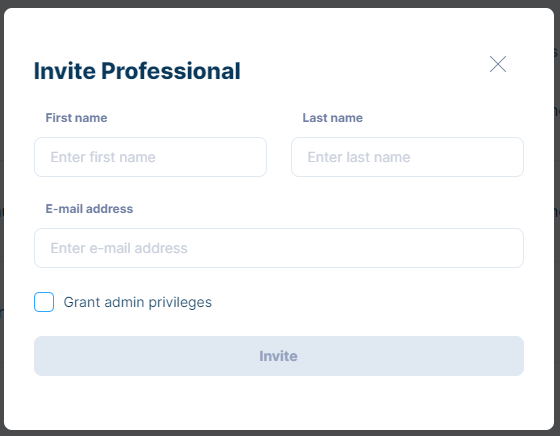This screenshot has height=436, width=560.
Task: Click dark overlay strip below the dialog
Action: click(280, 433)
